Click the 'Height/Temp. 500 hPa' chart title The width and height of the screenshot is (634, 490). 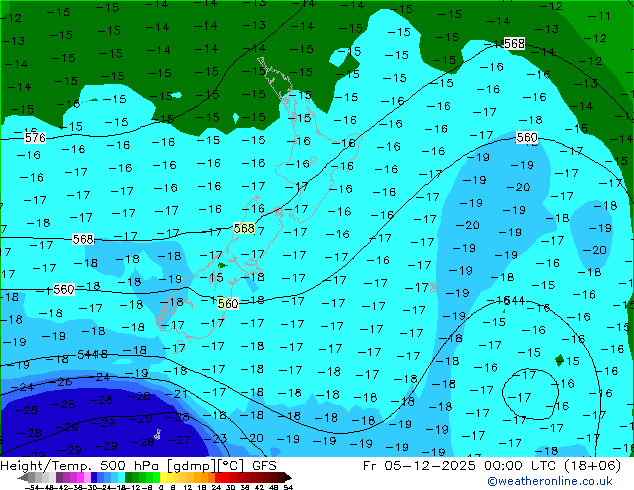[x=82, y=466]
